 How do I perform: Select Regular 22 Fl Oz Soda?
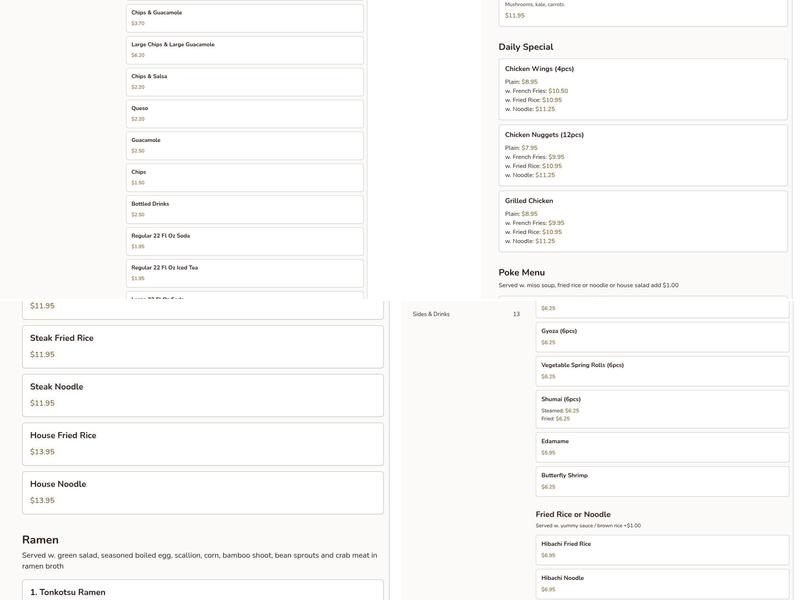point(244,241)
